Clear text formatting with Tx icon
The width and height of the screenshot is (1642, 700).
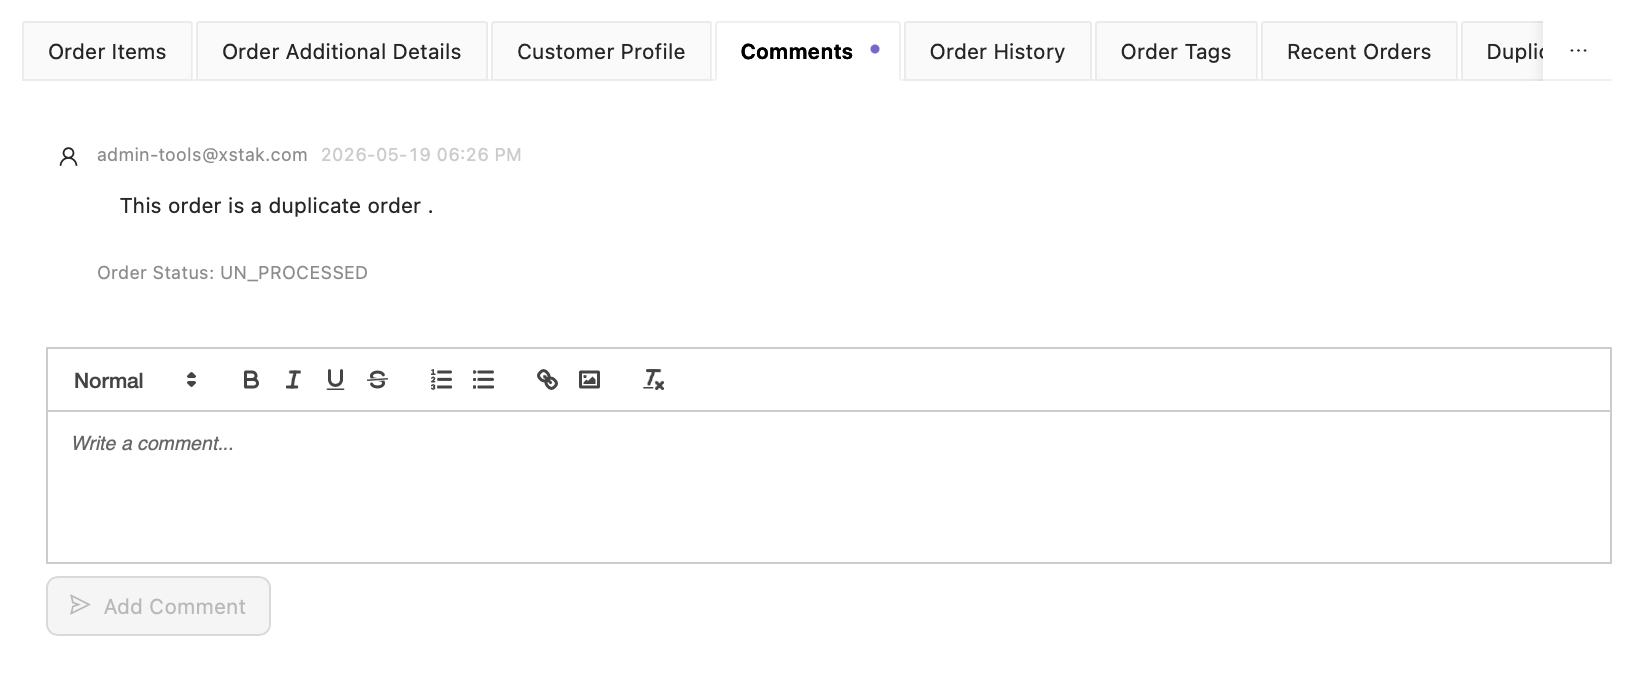[653, 380]
